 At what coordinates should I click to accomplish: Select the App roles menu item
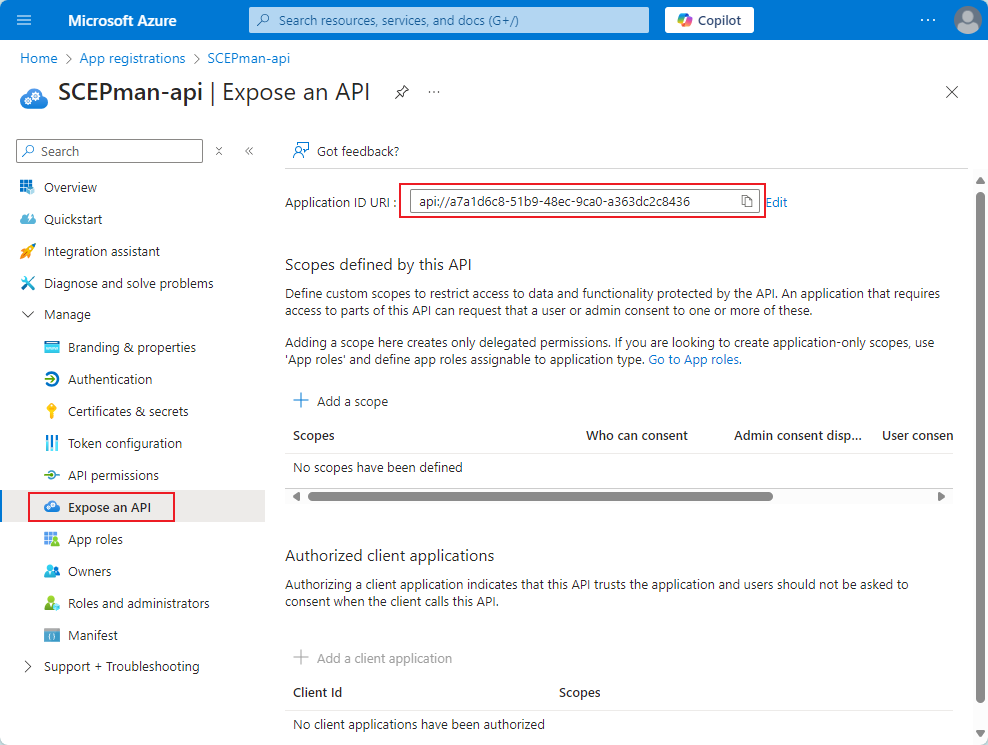tap(95, 539)
